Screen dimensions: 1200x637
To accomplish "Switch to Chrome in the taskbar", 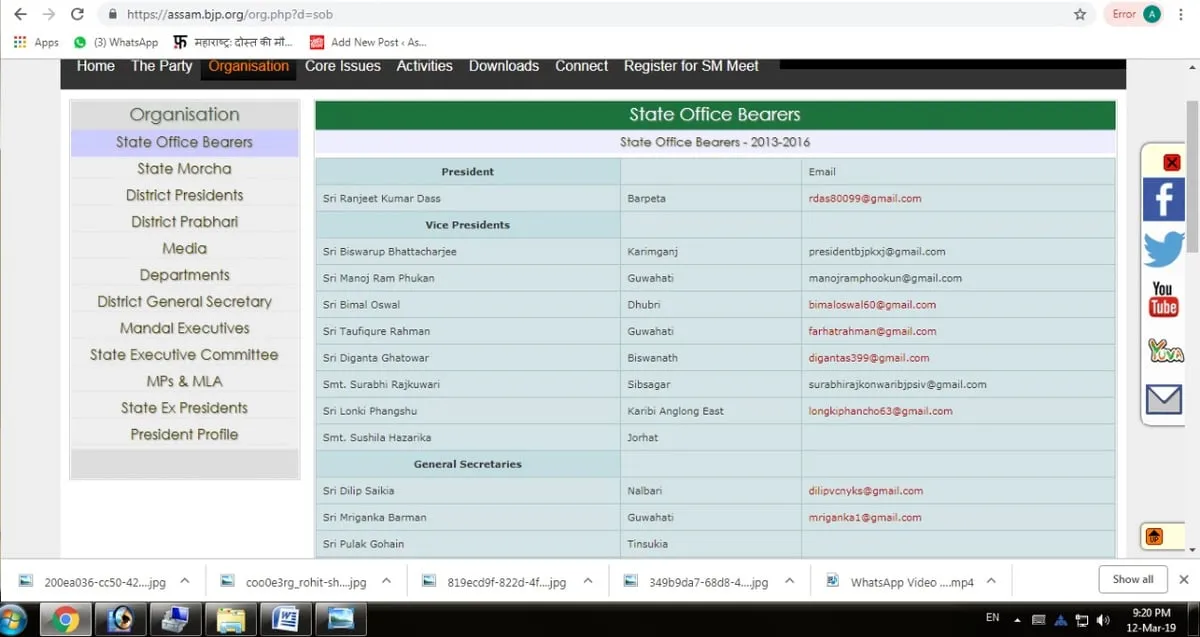I will (66, 620).
